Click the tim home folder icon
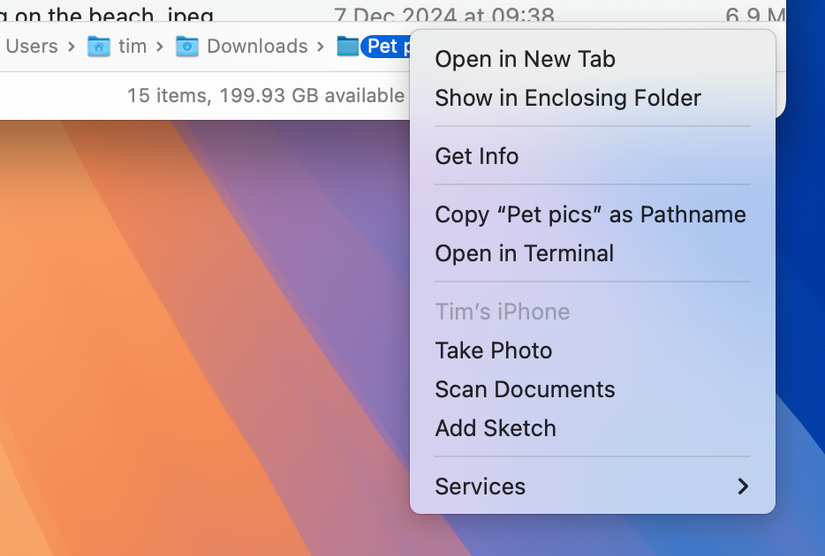Image resolution: width=825 pixels, height=556 pixels. coord(98,46)
